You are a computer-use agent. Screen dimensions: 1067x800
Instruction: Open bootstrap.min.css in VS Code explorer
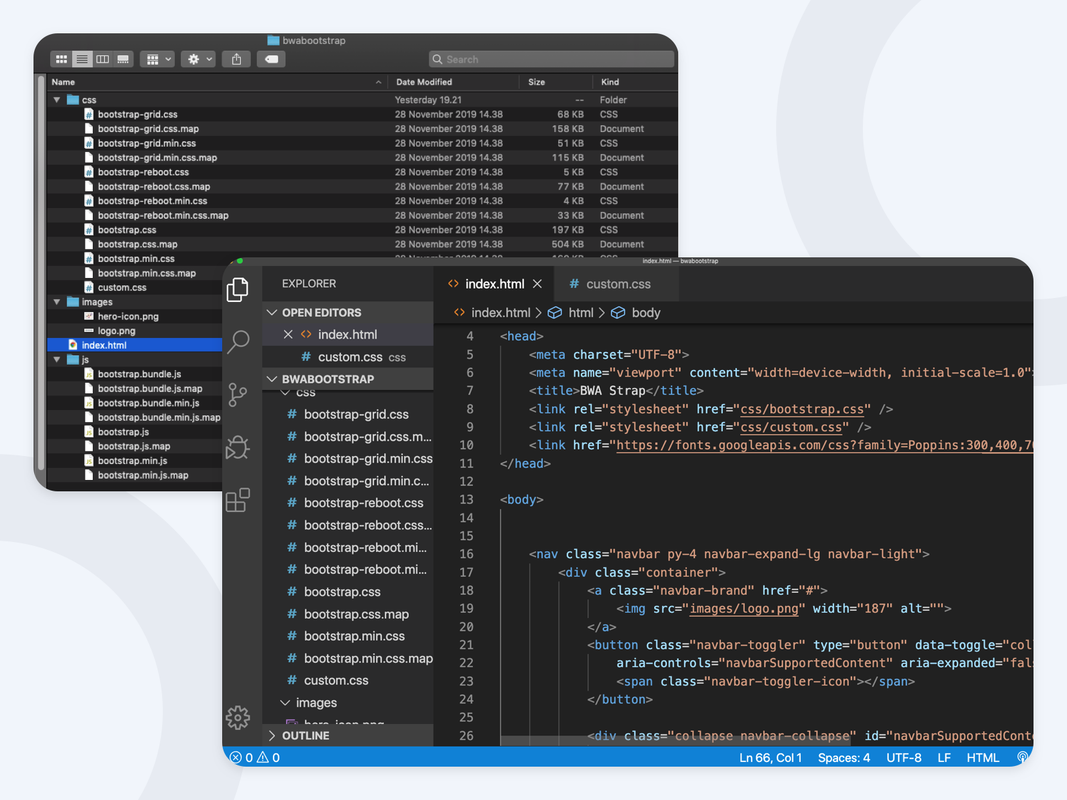coord(348,636)
